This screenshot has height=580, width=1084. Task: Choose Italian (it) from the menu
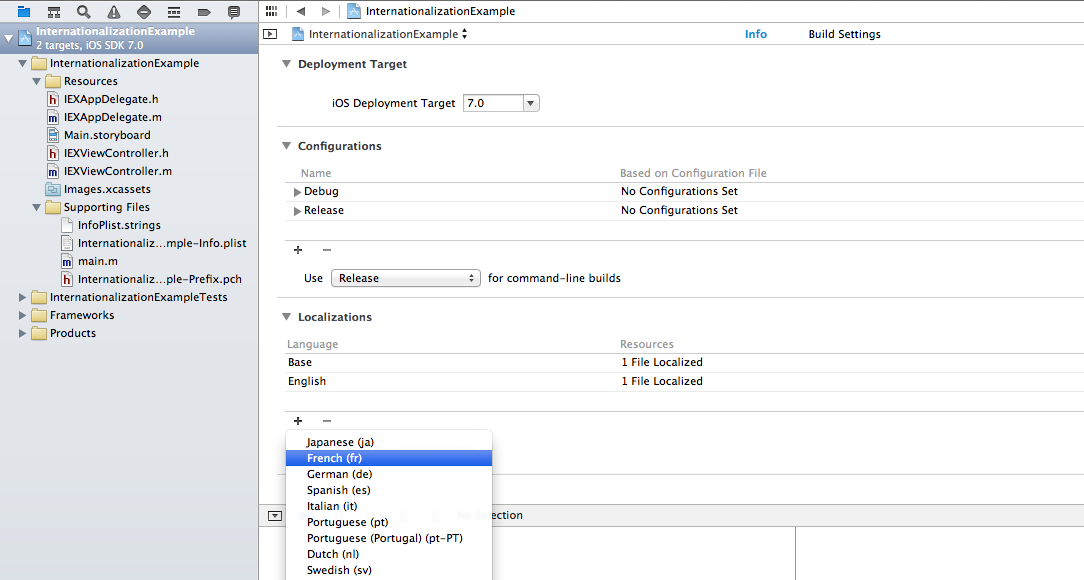point(389,506)
